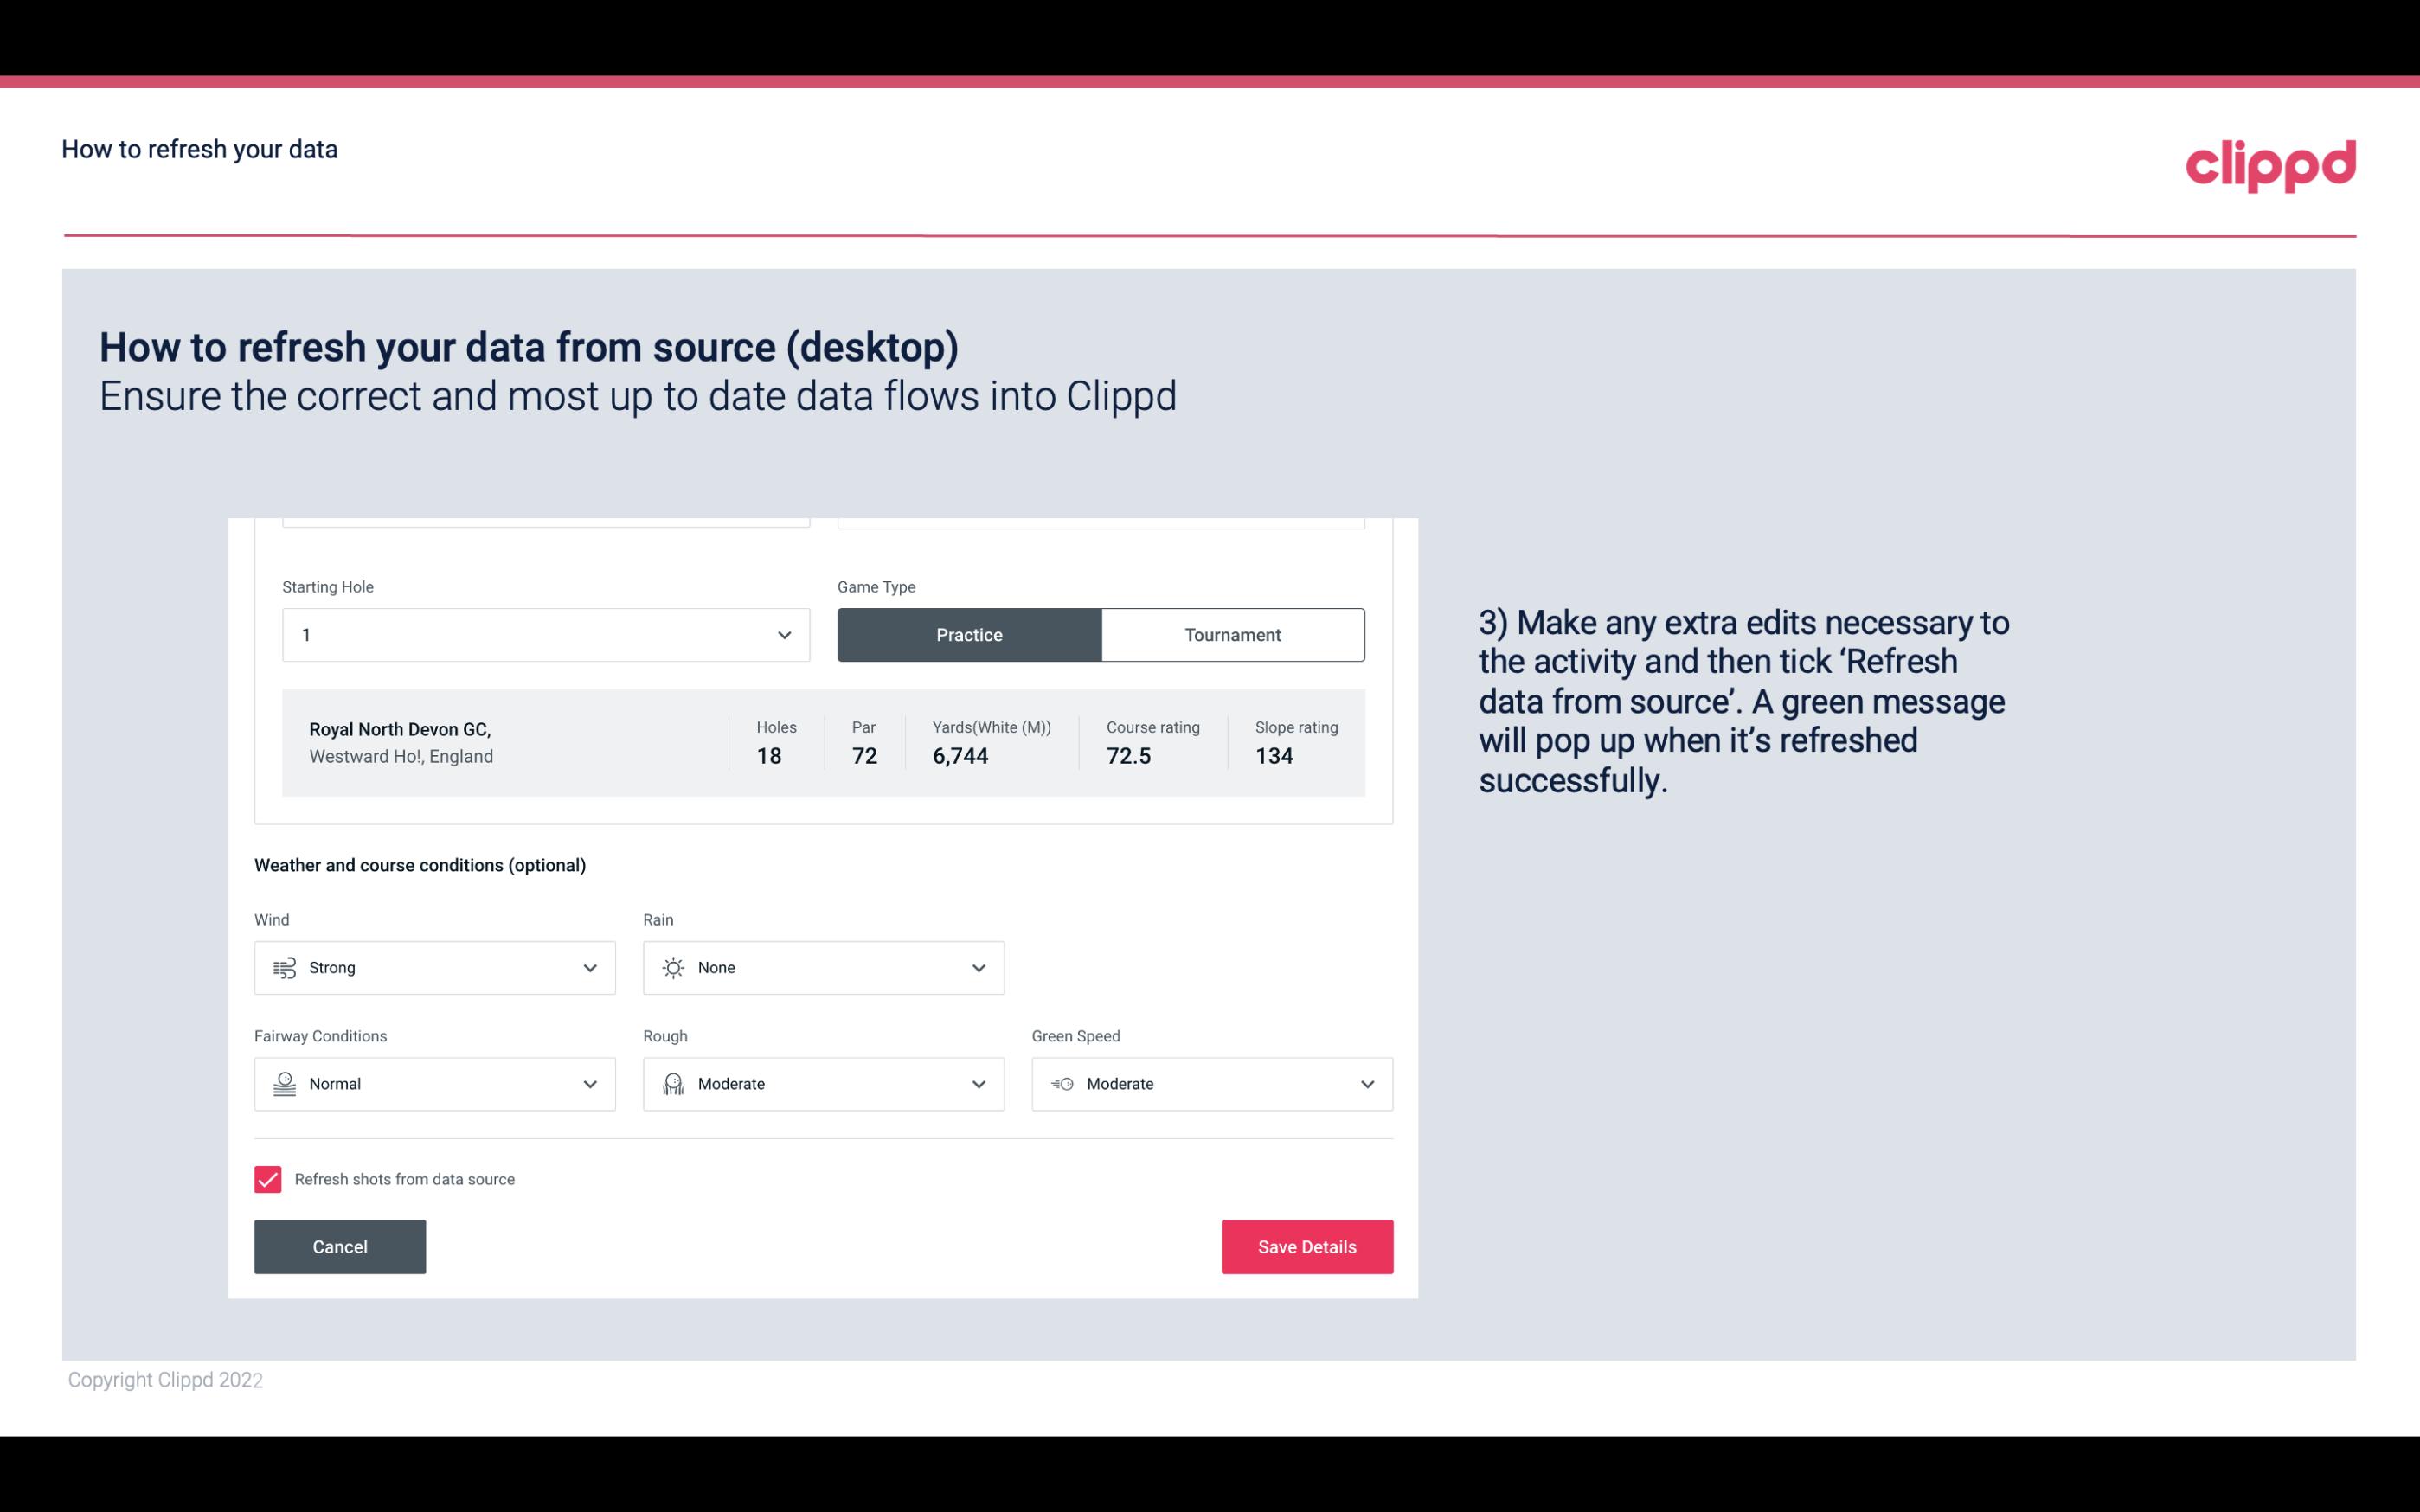Click the rain condition dropdown icon

tap(976, 967)
